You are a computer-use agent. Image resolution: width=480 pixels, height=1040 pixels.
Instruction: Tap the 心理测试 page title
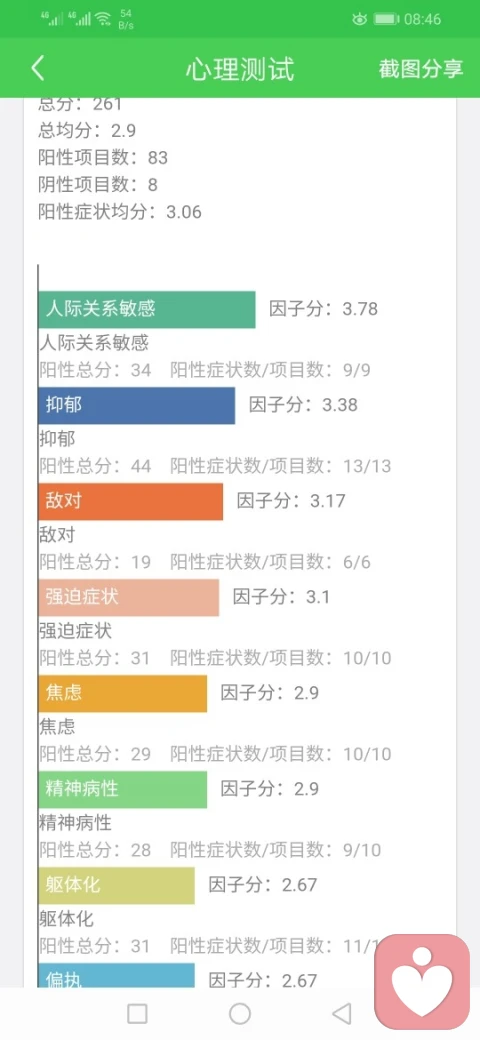coord(239,69)
